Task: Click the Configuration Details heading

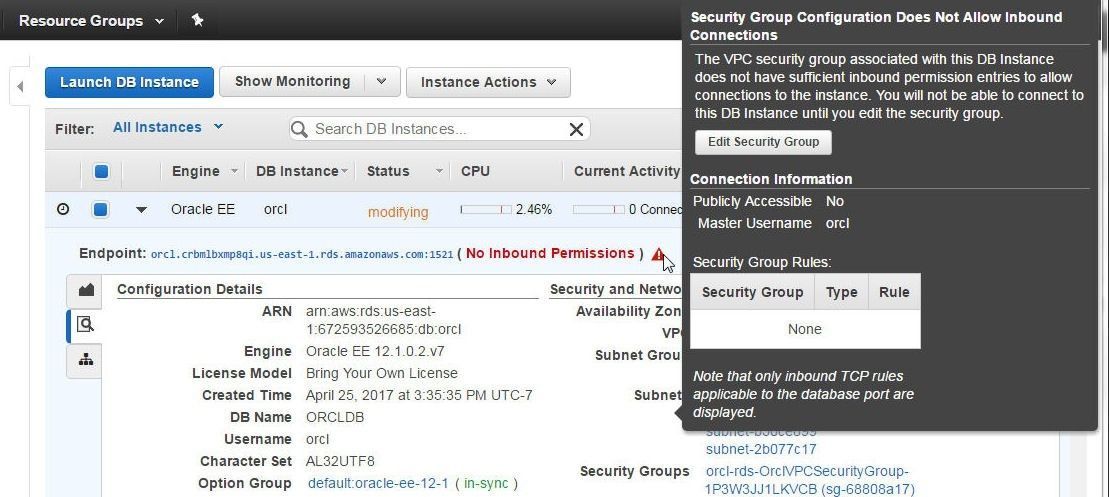Action: [190, 289]
